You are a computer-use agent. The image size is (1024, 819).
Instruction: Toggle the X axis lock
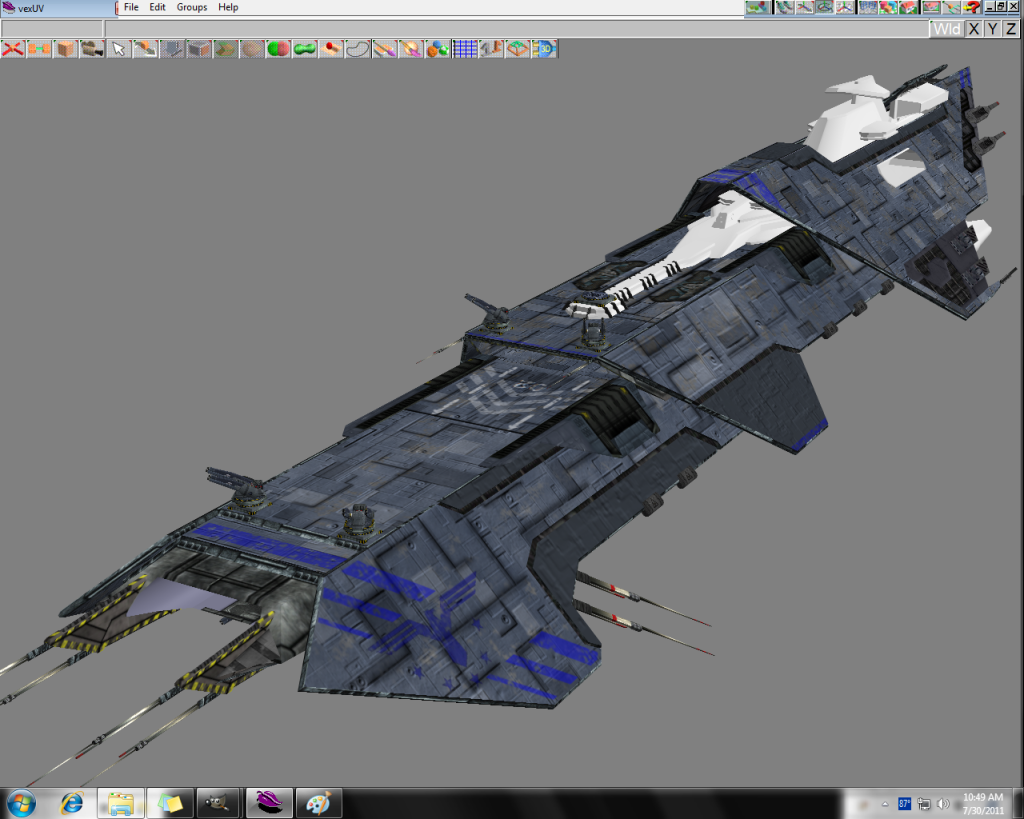(974, 29)
